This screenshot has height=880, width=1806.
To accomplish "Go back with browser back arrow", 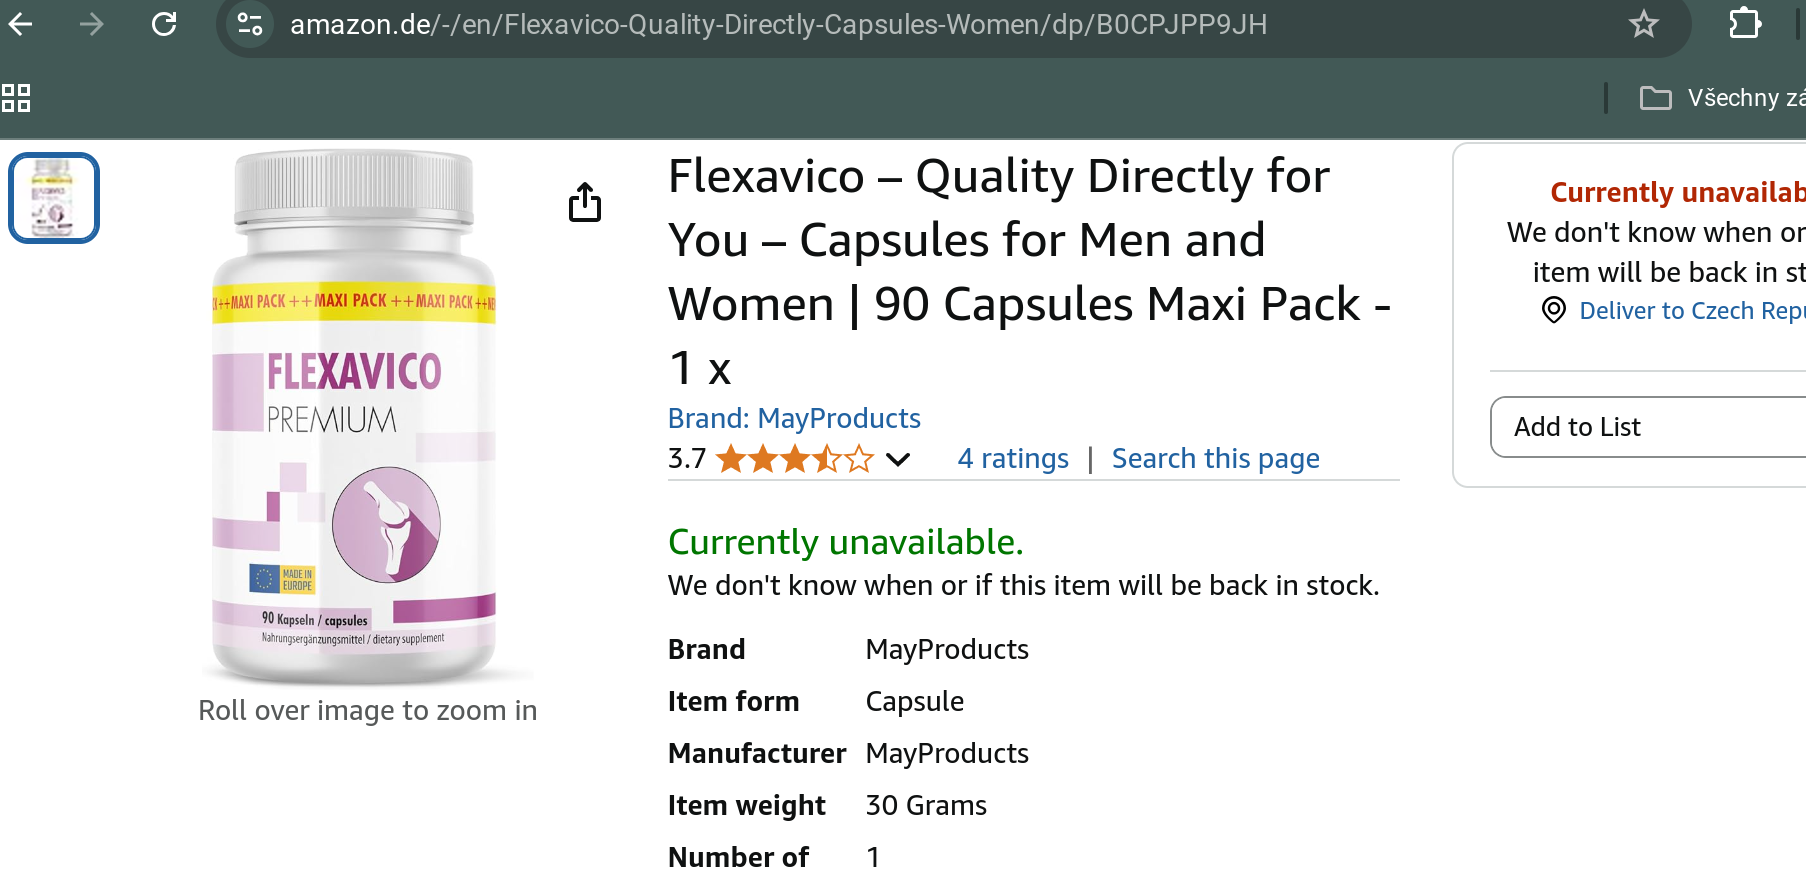I will coord(20,24).
